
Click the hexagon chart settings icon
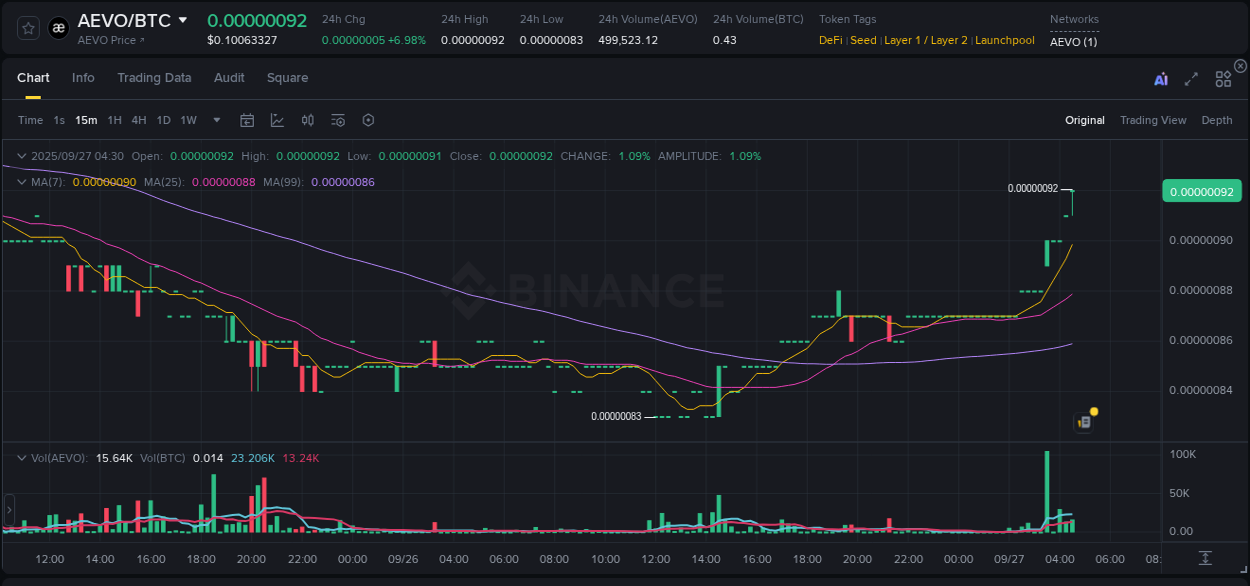pos(368,120)
